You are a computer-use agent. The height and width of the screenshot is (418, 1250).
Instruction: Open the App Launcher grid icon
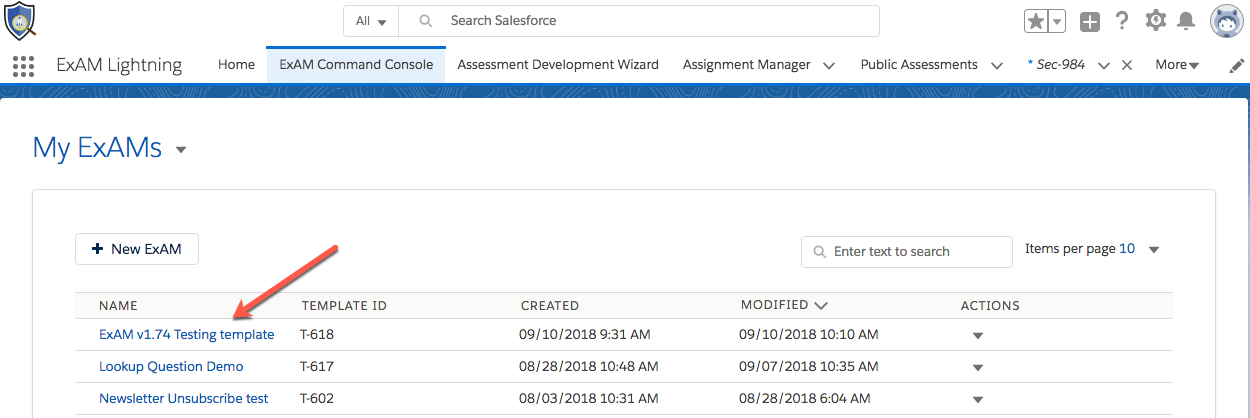point(23,66)
